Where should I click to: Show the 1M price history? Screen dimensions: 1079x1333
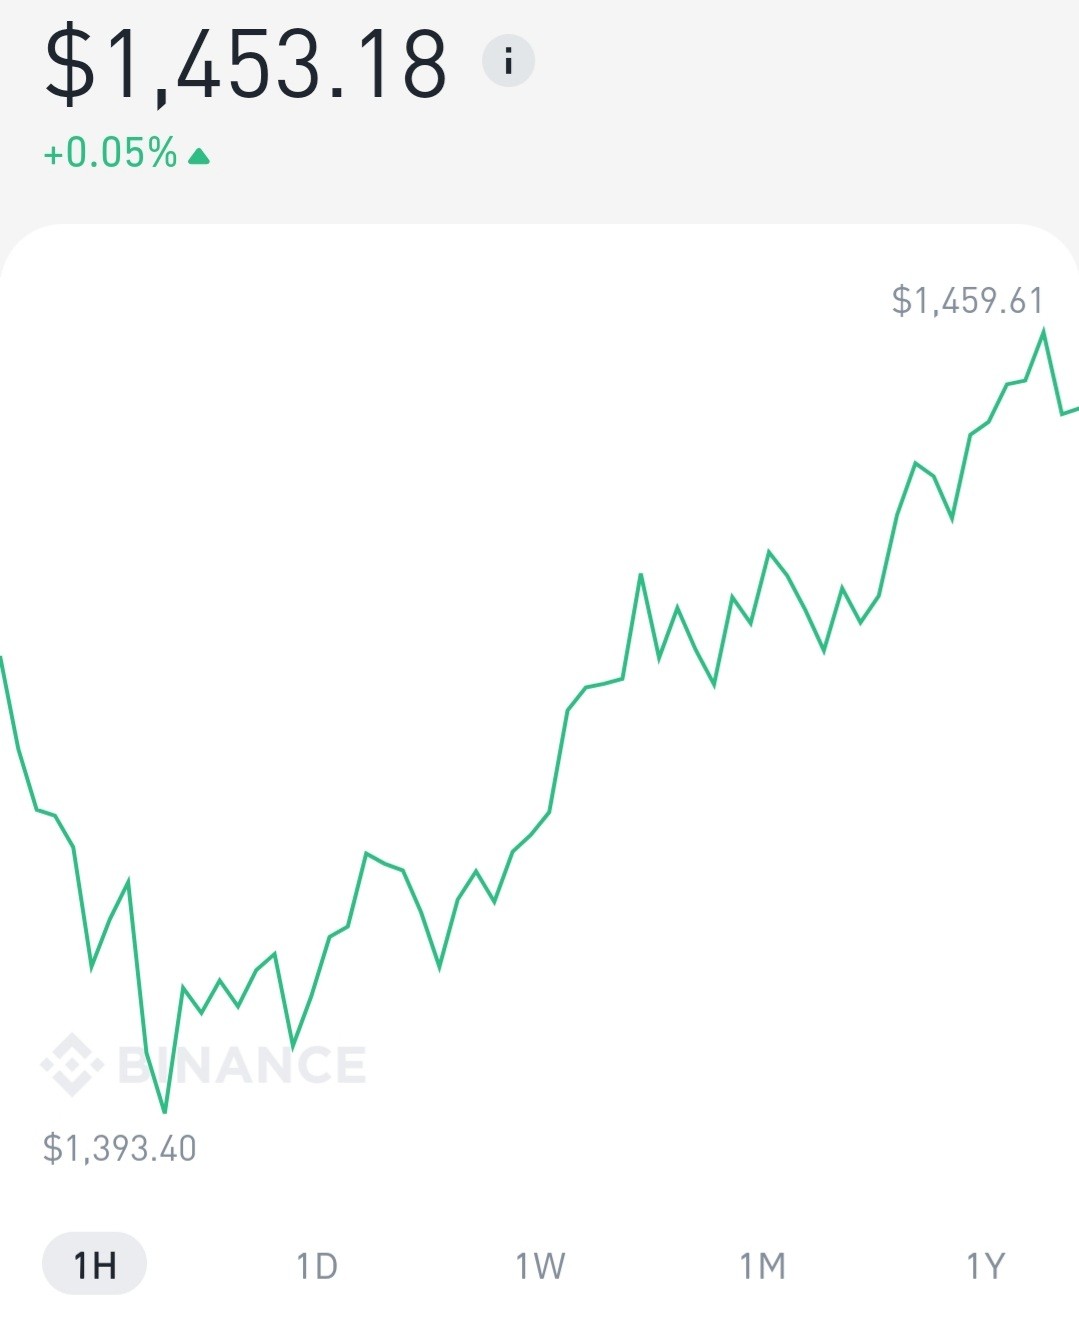(x=762, y=1266)
